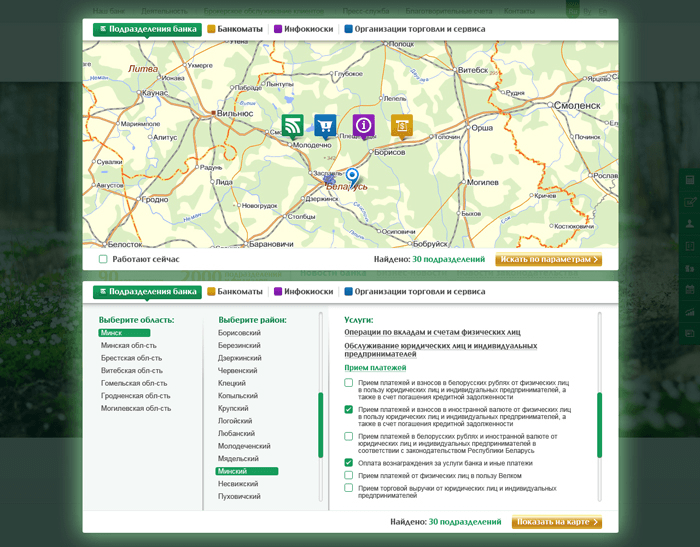Screen dimensions: 700x547
Task: Switch site language to By
Action: tap(588, 11)
